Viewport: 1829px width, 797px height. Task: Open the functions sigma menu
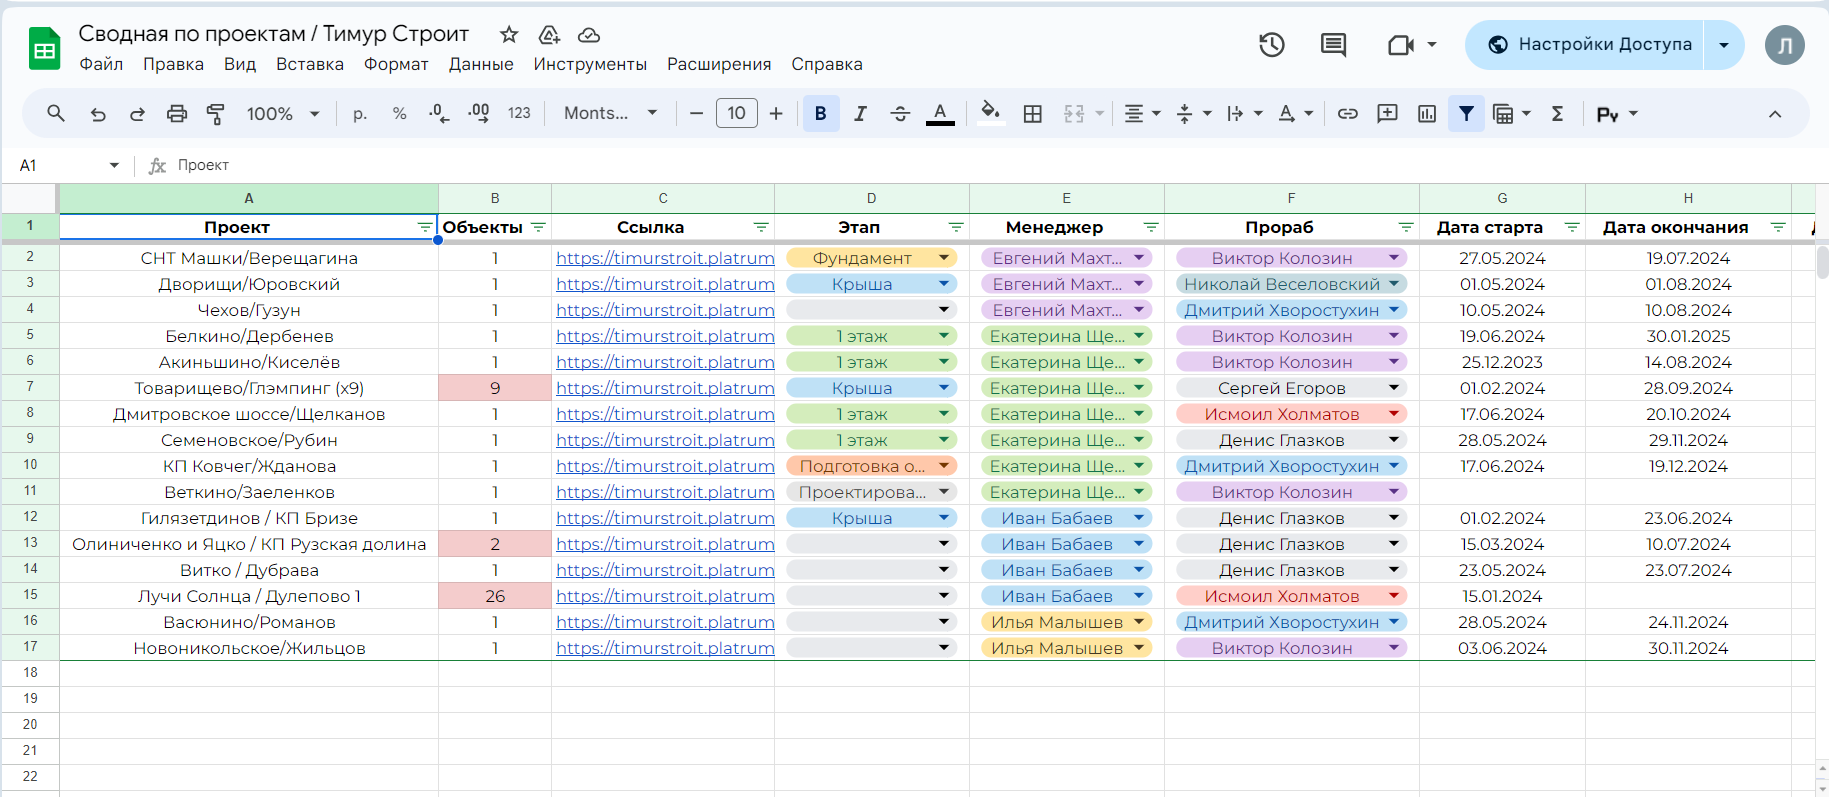pyautogui.click(x=1557, y=114)
